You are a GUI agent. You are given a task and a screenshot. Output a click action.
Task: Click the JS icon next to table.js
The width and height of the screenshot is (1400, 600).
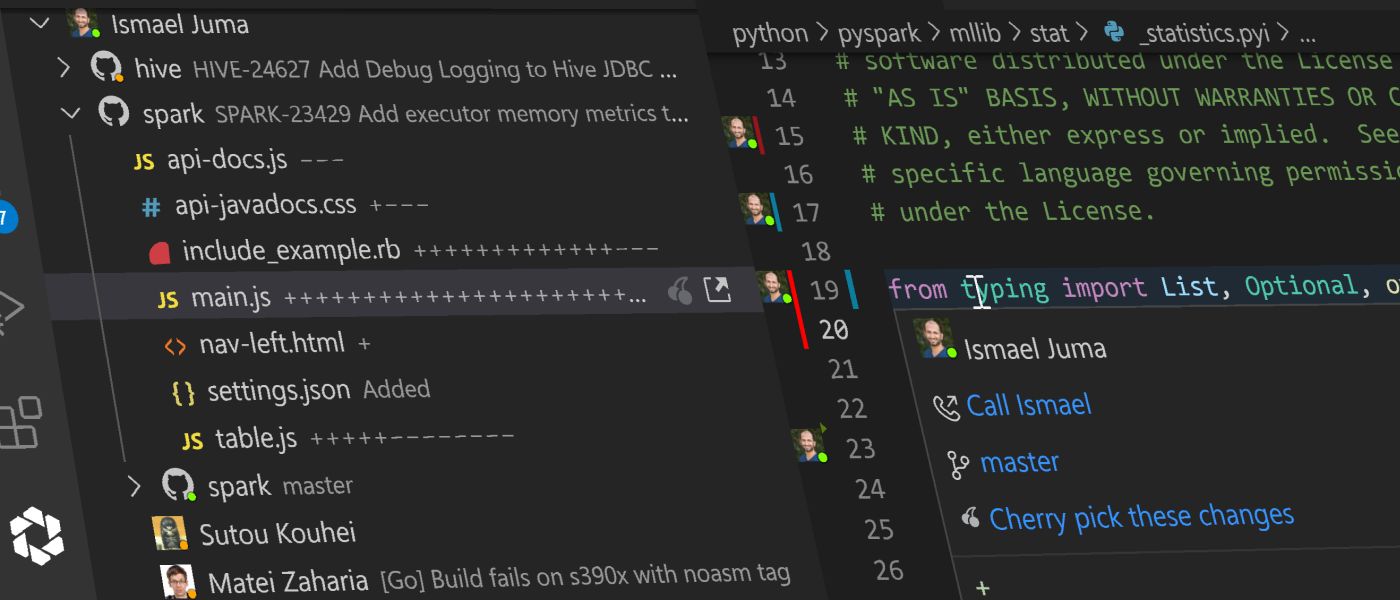192,438
